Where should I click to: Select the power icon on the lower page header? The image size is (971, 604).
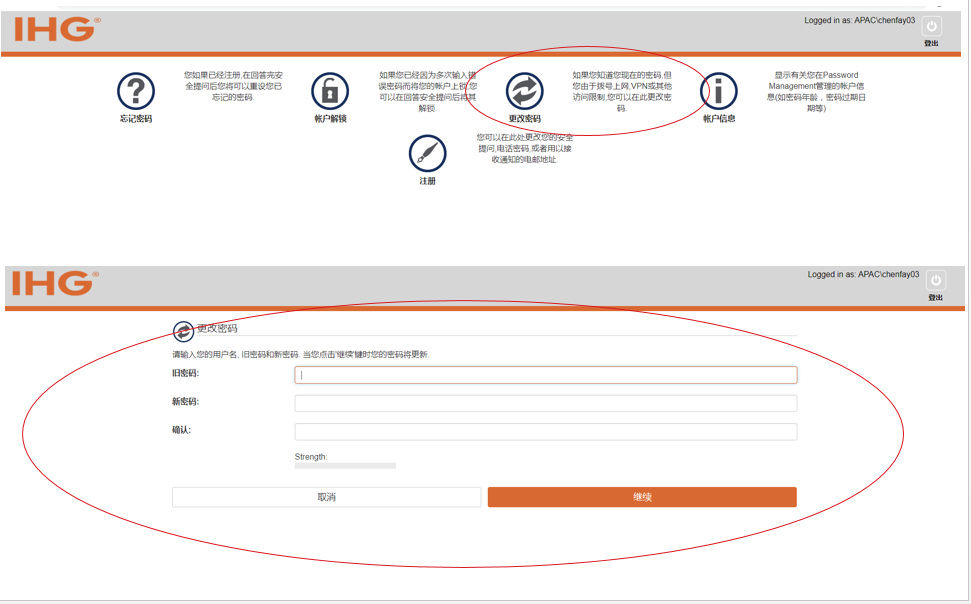[934, 281]
